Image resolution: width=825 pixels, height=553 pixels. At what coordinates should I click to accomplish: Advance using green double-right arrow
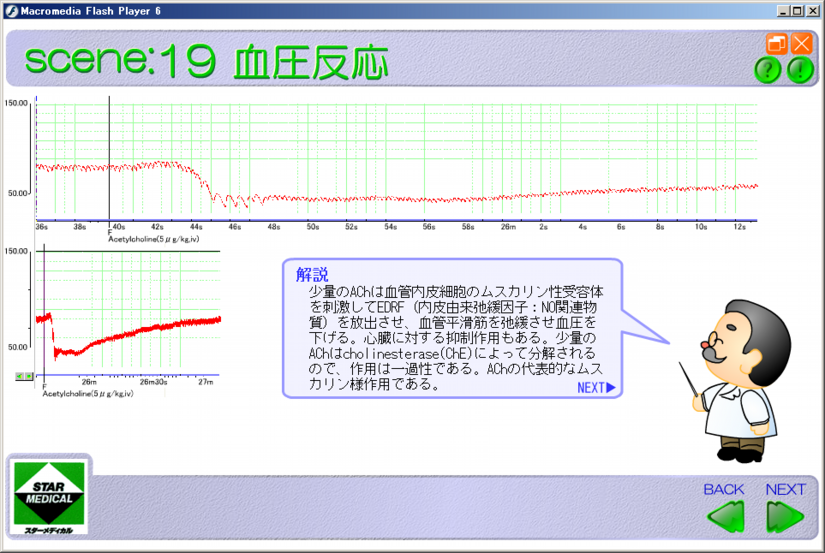point(785,518)
